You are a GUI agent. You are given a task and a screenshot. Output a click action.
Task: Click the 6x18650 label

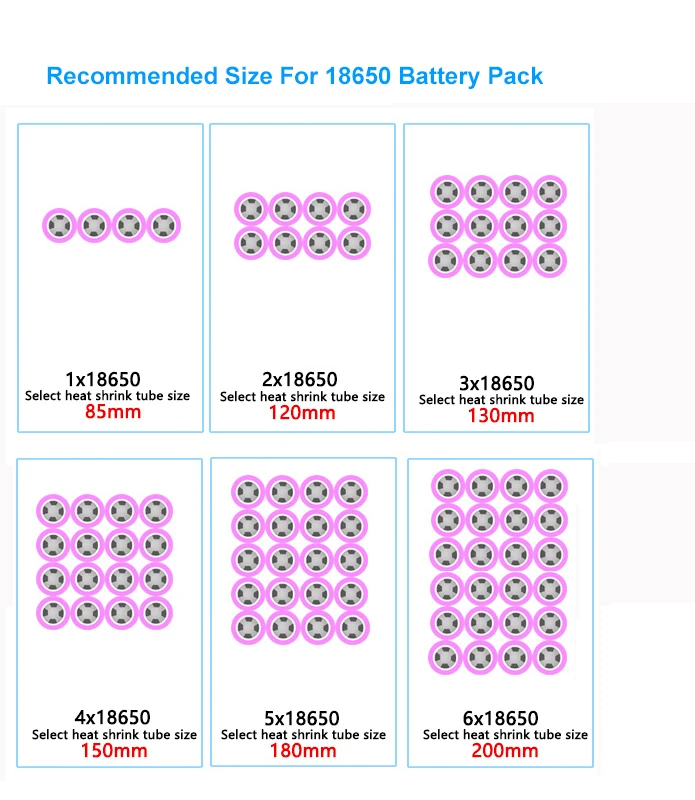tap(501, 719)
